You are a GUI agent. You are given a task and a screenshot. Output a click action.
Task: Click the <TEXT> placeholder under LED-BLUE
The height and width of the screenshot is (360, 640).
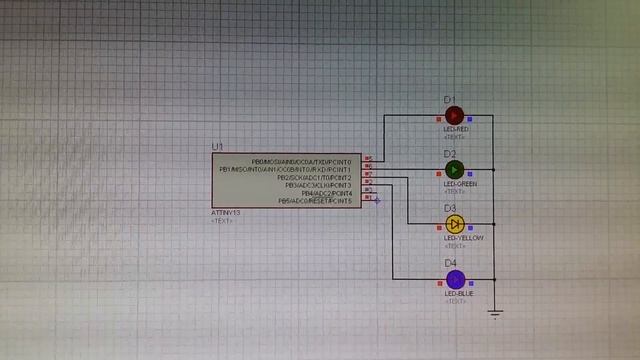pyautogui.click(x=456, y=301)
